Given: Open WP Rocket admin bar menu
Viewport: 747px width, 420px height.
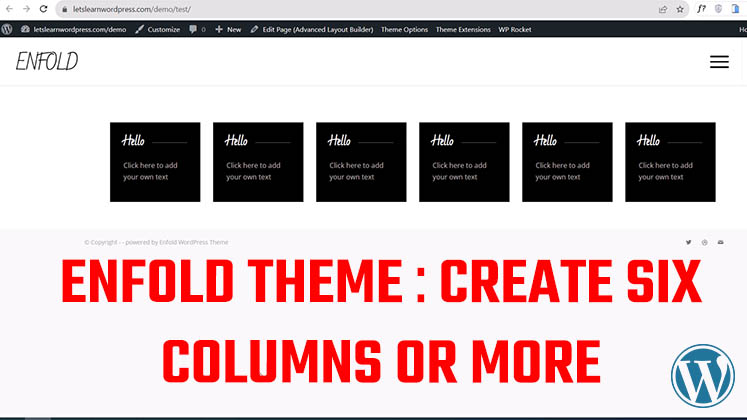Looking at the screenshot, I should pos(515,30).
